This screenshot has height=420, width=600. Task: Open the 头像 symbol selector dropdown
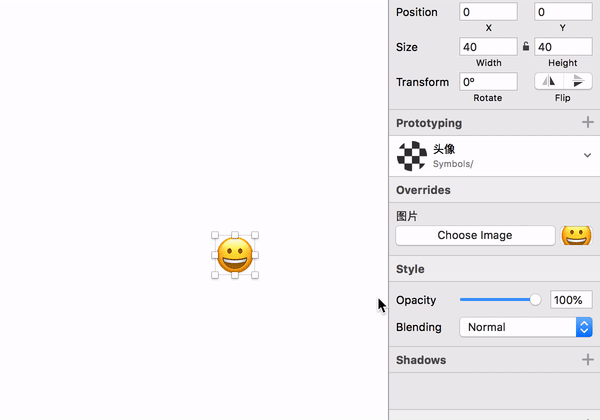(587, 155)
